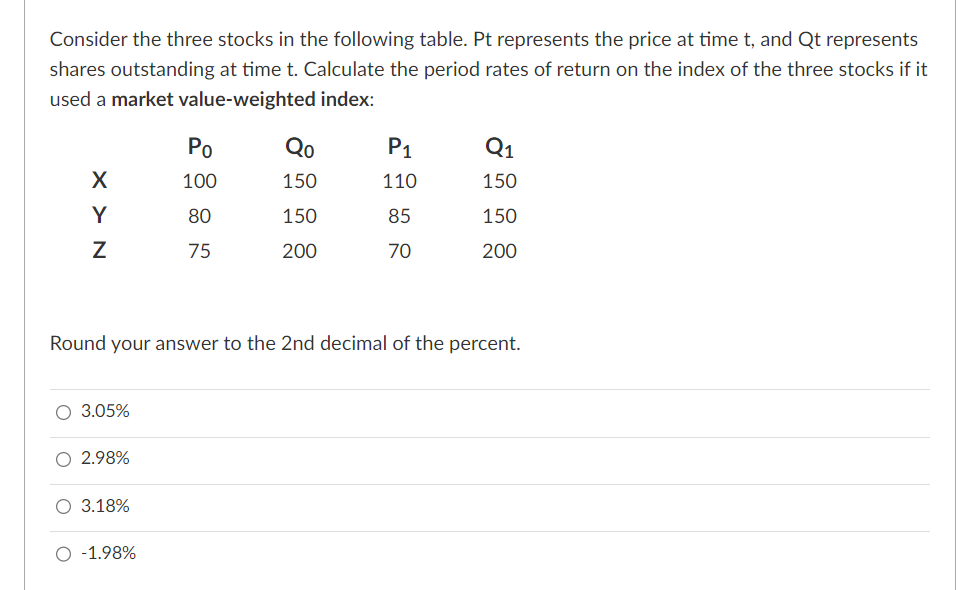Select the 3.18% answer option
Viewport: 962px width, 590px height.
62,506
